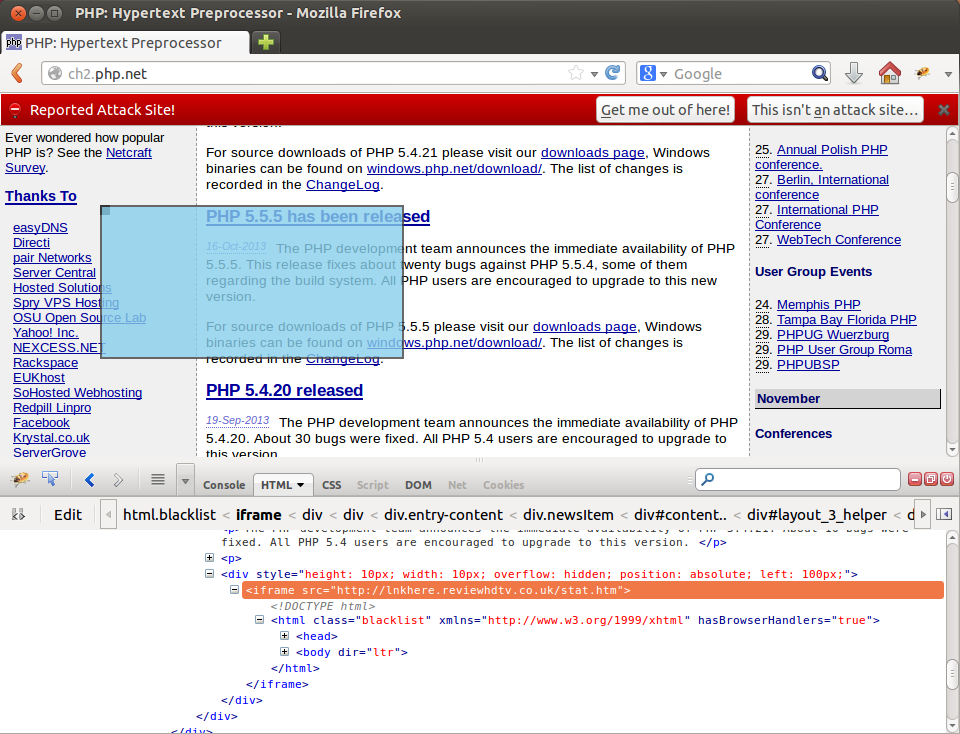Click the break on mutate icon
The image size is (960, 734).
pyautogui.click(x=18, y=515)
